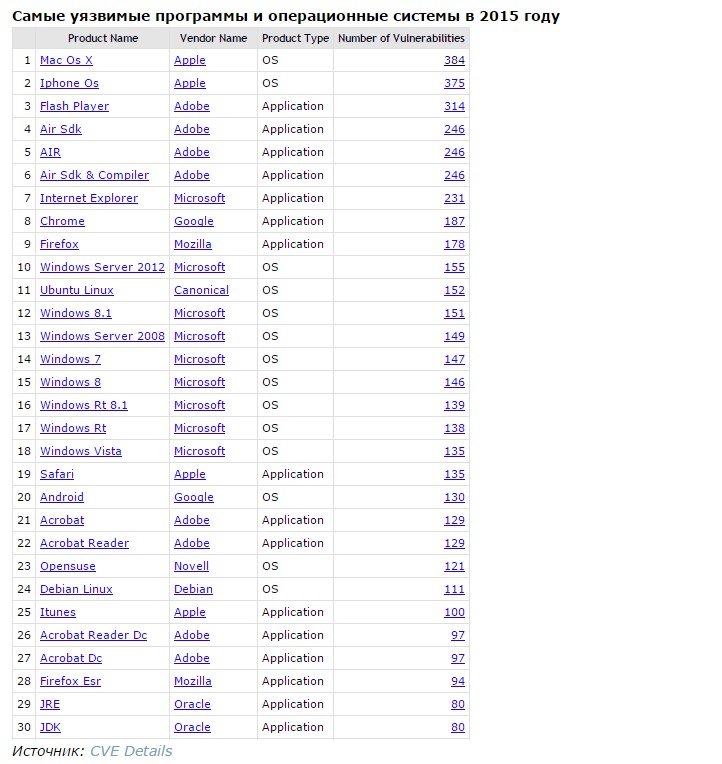Open the Firefox Esr product link
Viewport: 722px width, 764px height.
pyautogui.click(x=70, y=681)
